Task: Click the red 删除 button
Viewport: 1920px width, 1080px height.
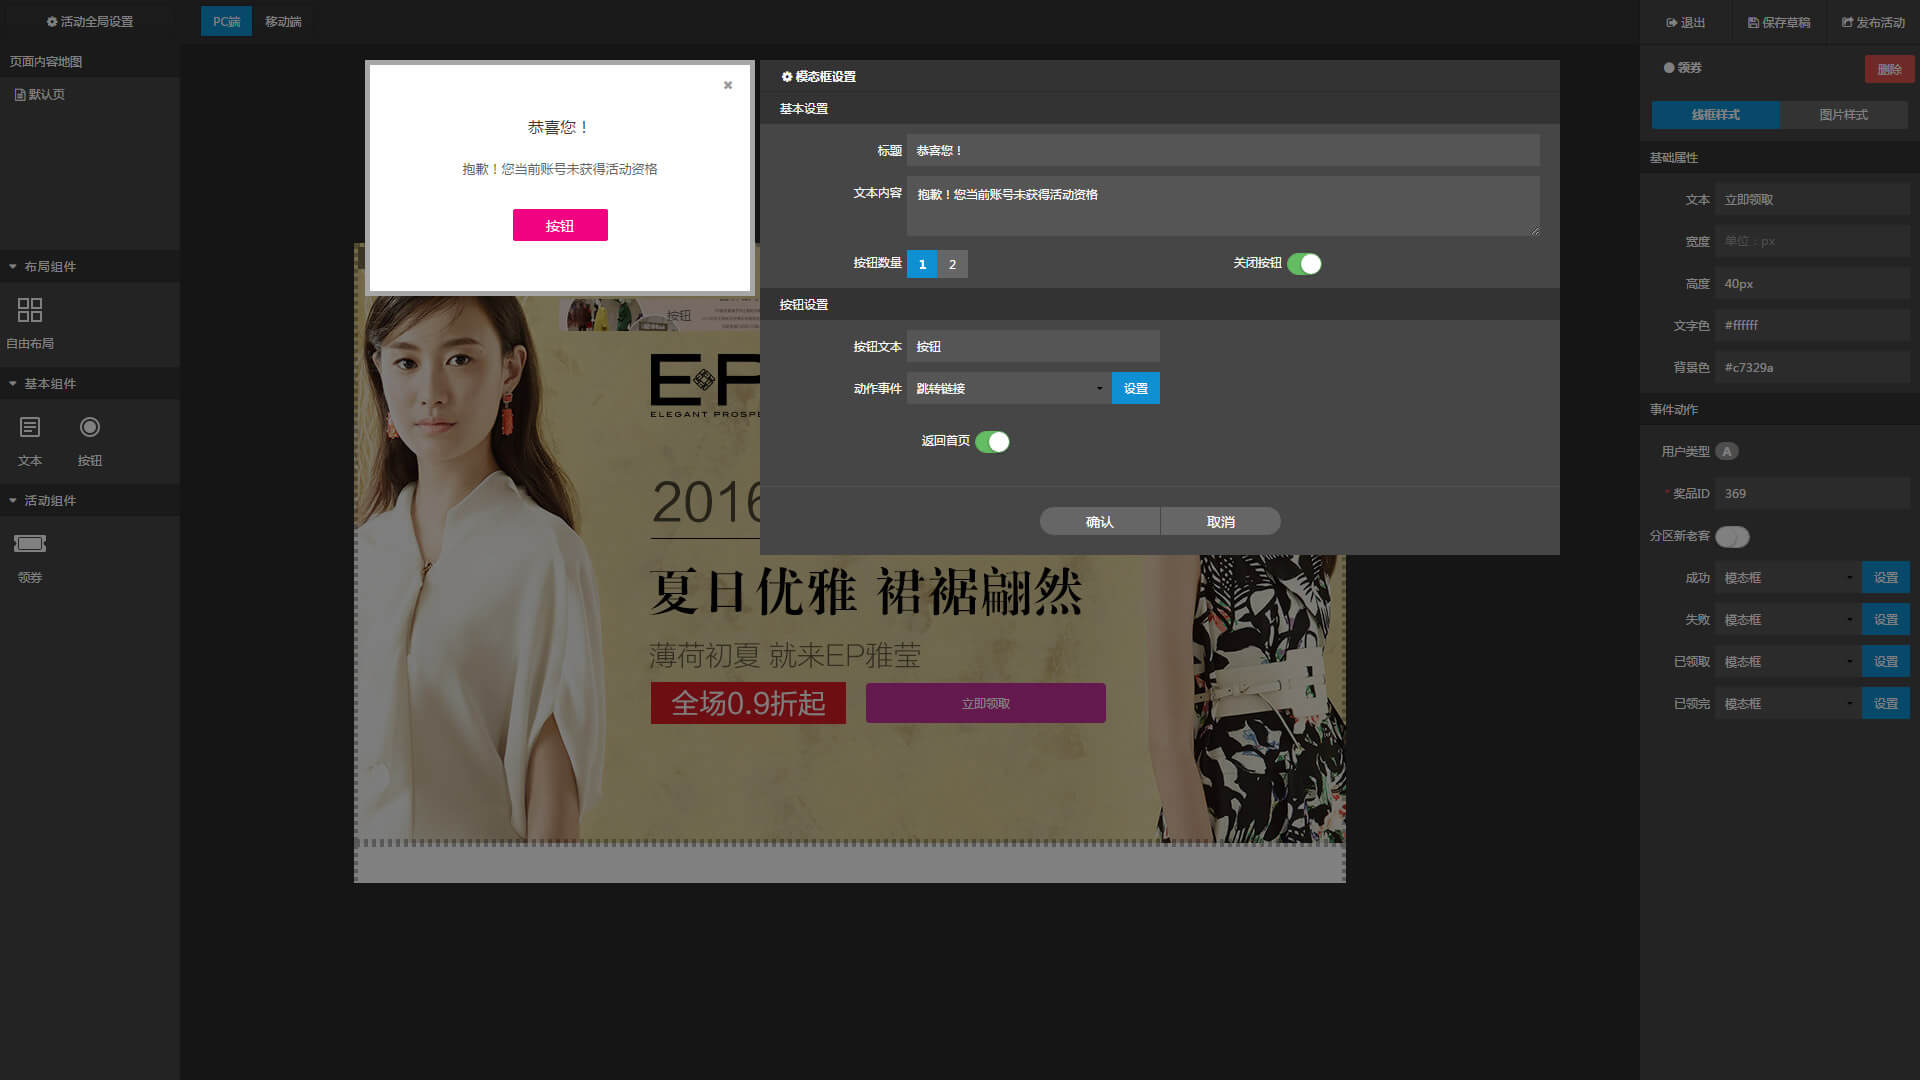Action: (1889, 69)
